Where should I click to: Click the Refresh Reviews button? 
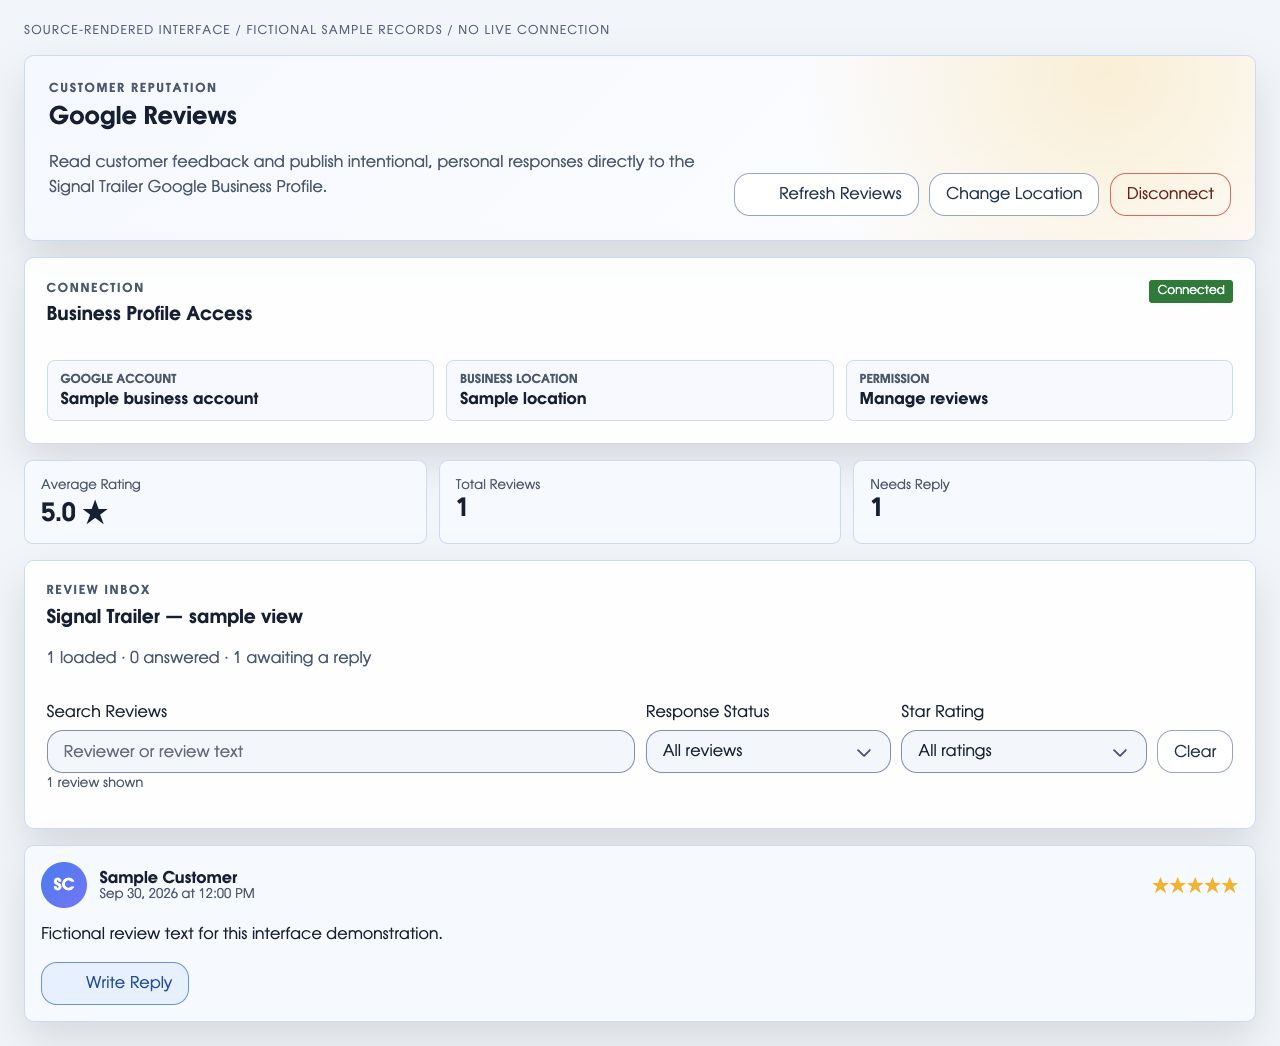[826, 194]
